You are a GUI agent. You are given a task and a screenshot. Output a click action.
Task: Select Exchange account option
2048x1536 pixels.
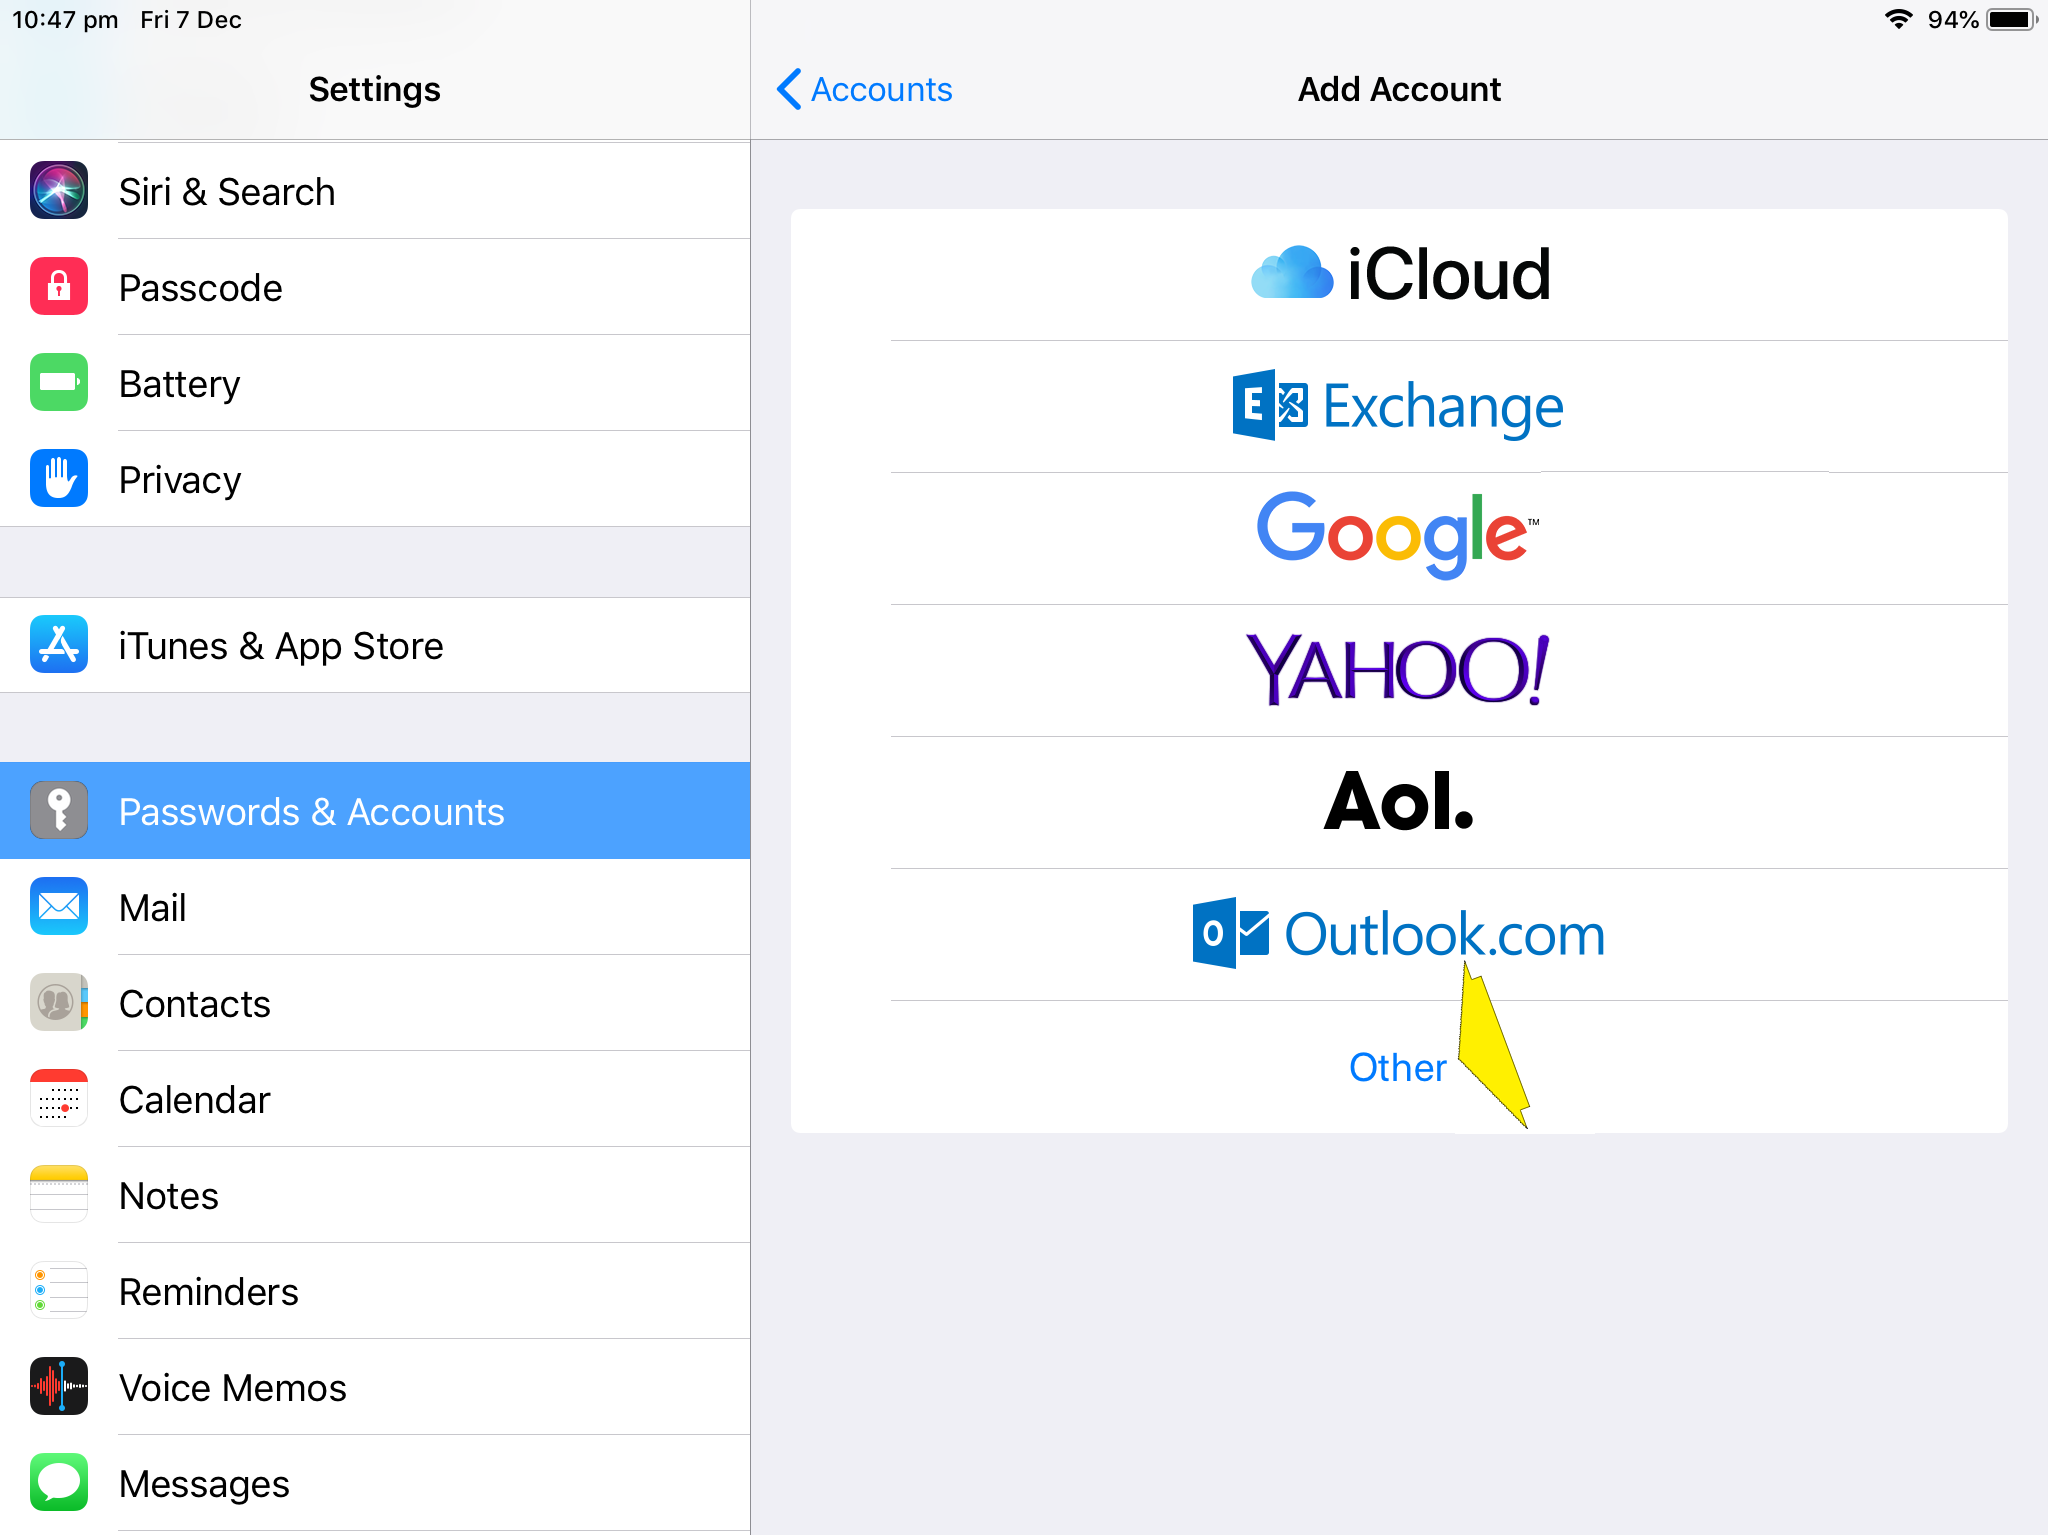(x=1399, y=406)
